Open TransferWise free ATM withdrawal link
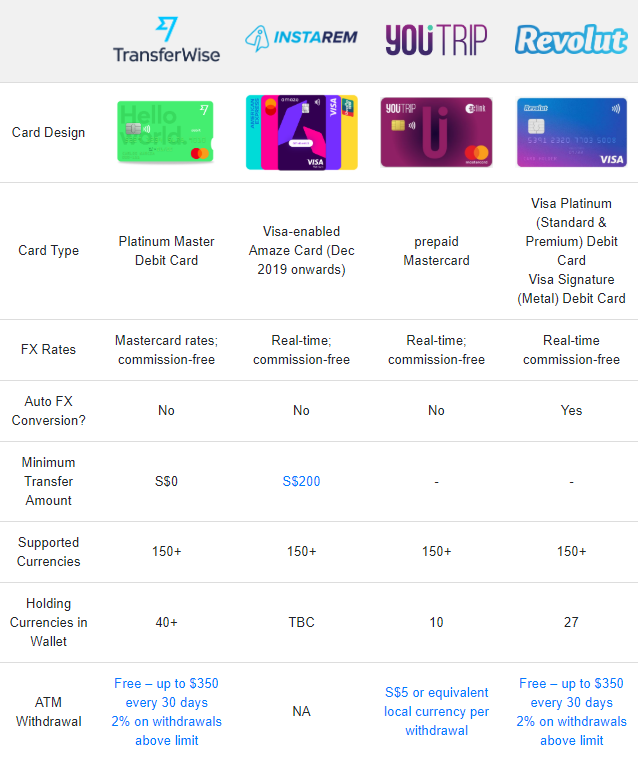 (166, 712)
